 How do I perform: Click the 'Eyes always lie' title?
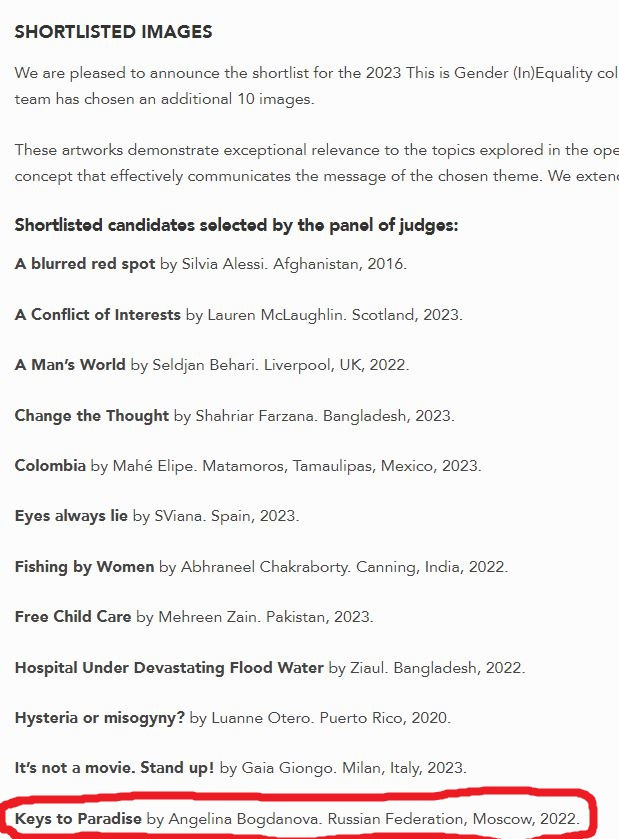pos(71,516)
